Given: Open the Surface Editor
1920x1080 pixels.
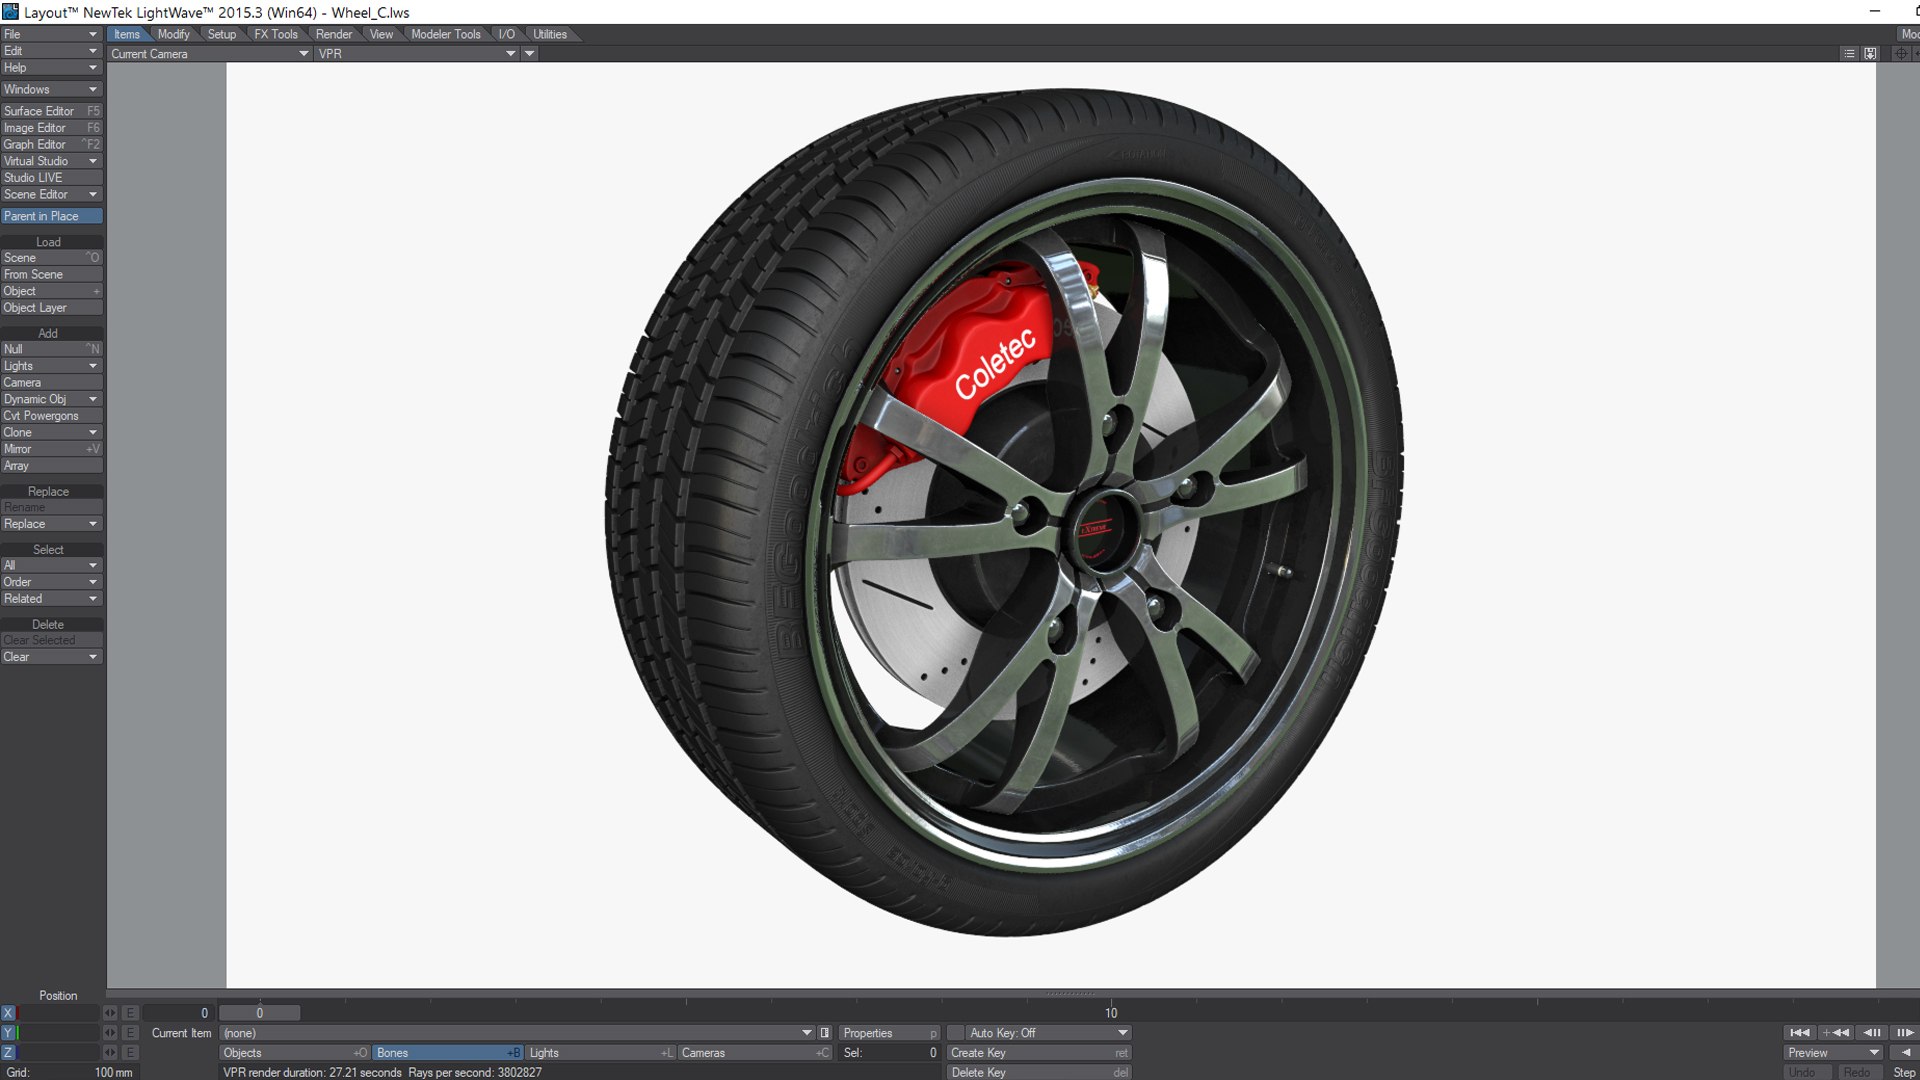Looking at the screenshot, I should tap(52, 111).
